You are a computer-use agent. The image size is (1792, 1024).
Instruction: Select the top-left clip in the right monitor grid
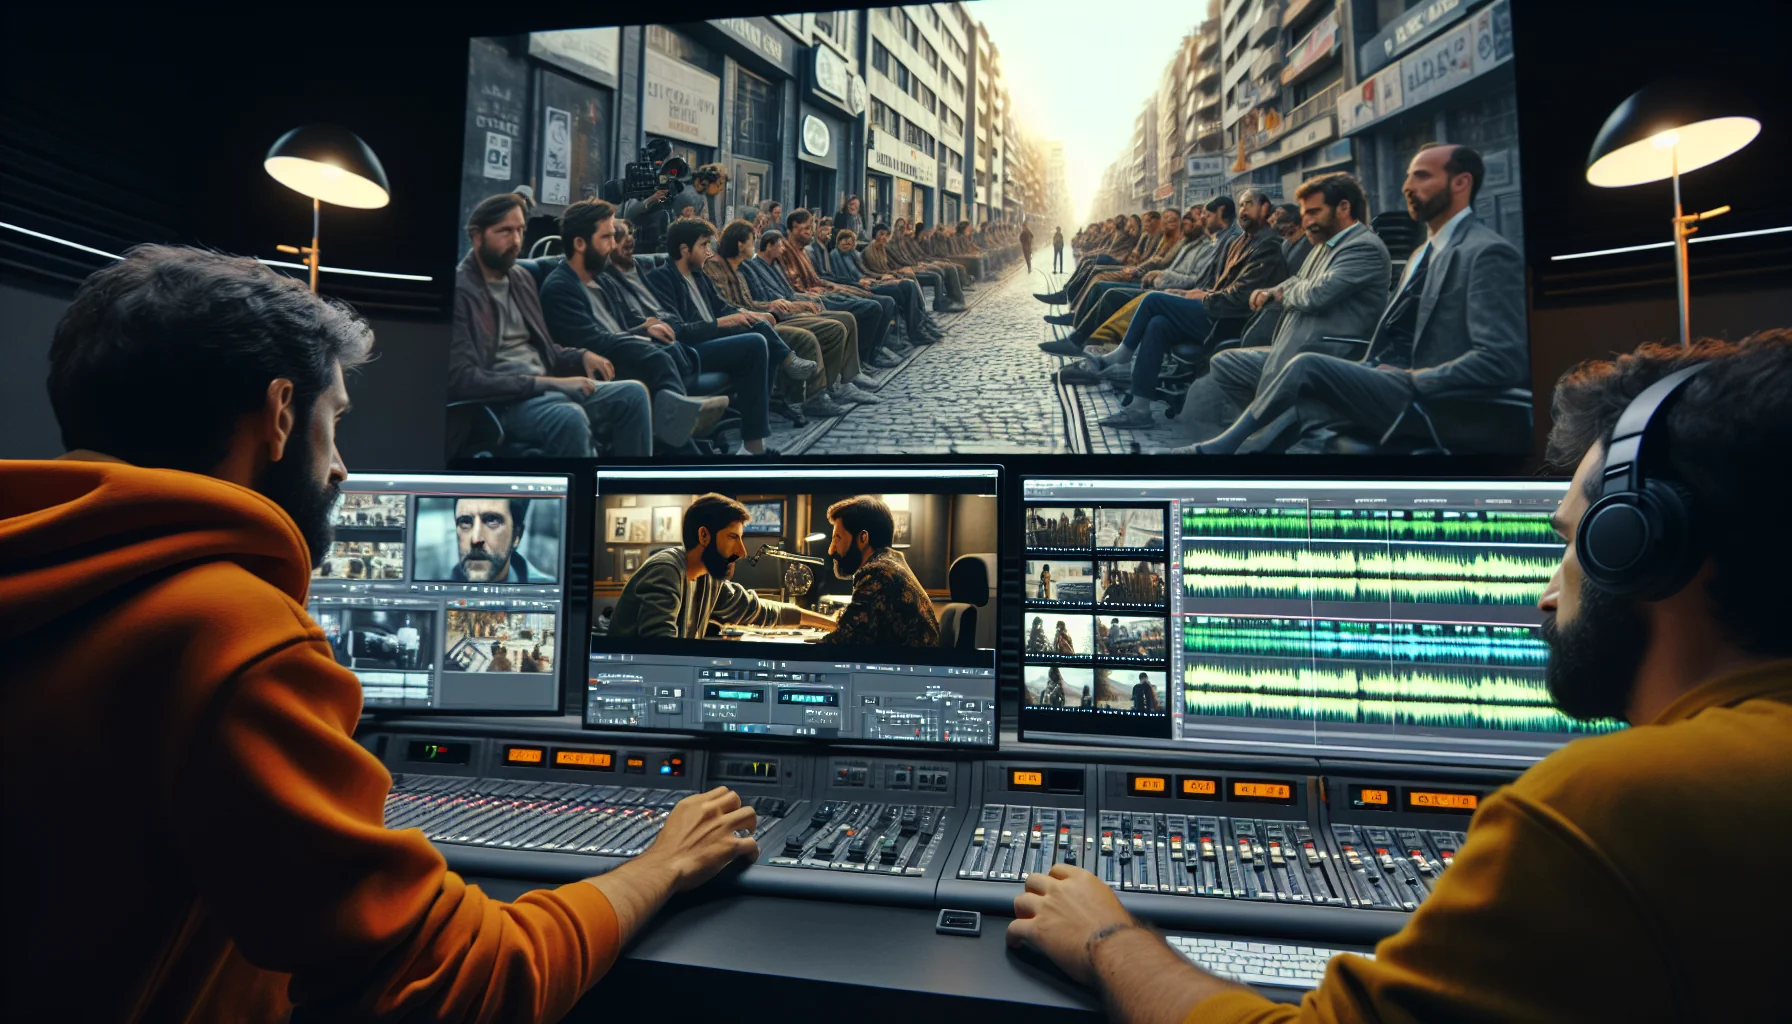tap(1058, 529)
